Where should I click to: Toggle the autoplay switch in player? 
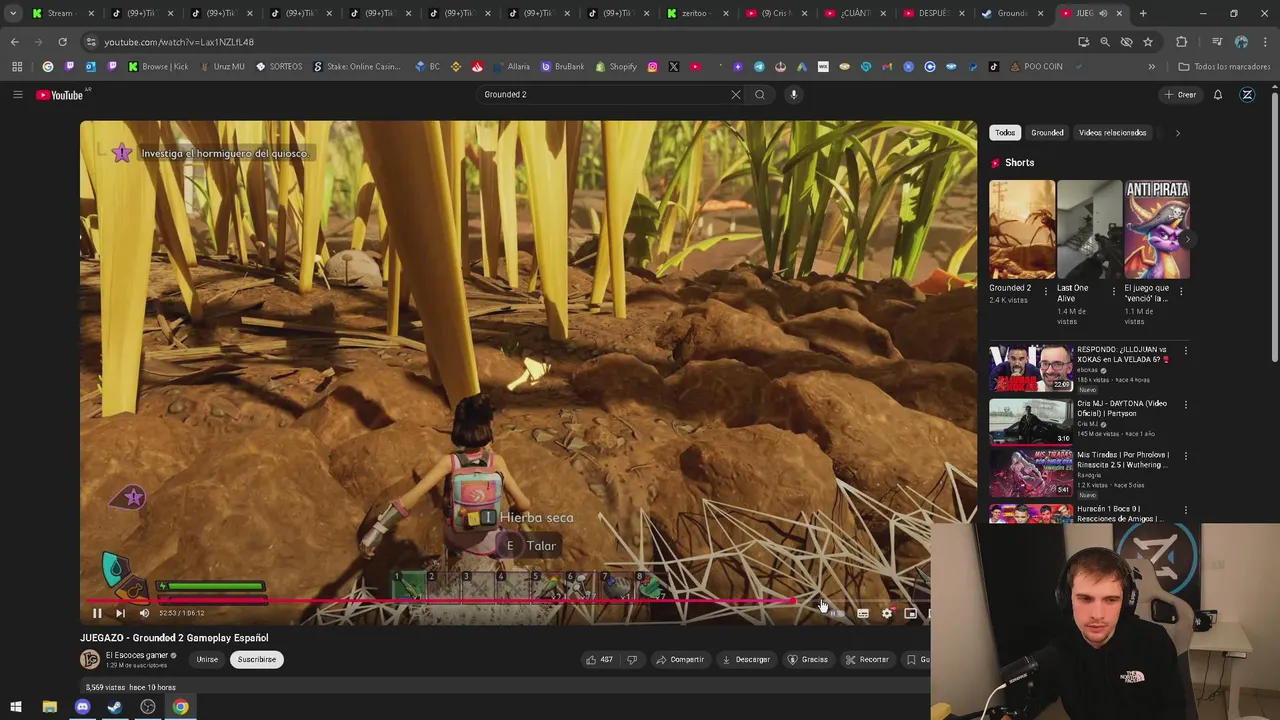click(836, 613)
